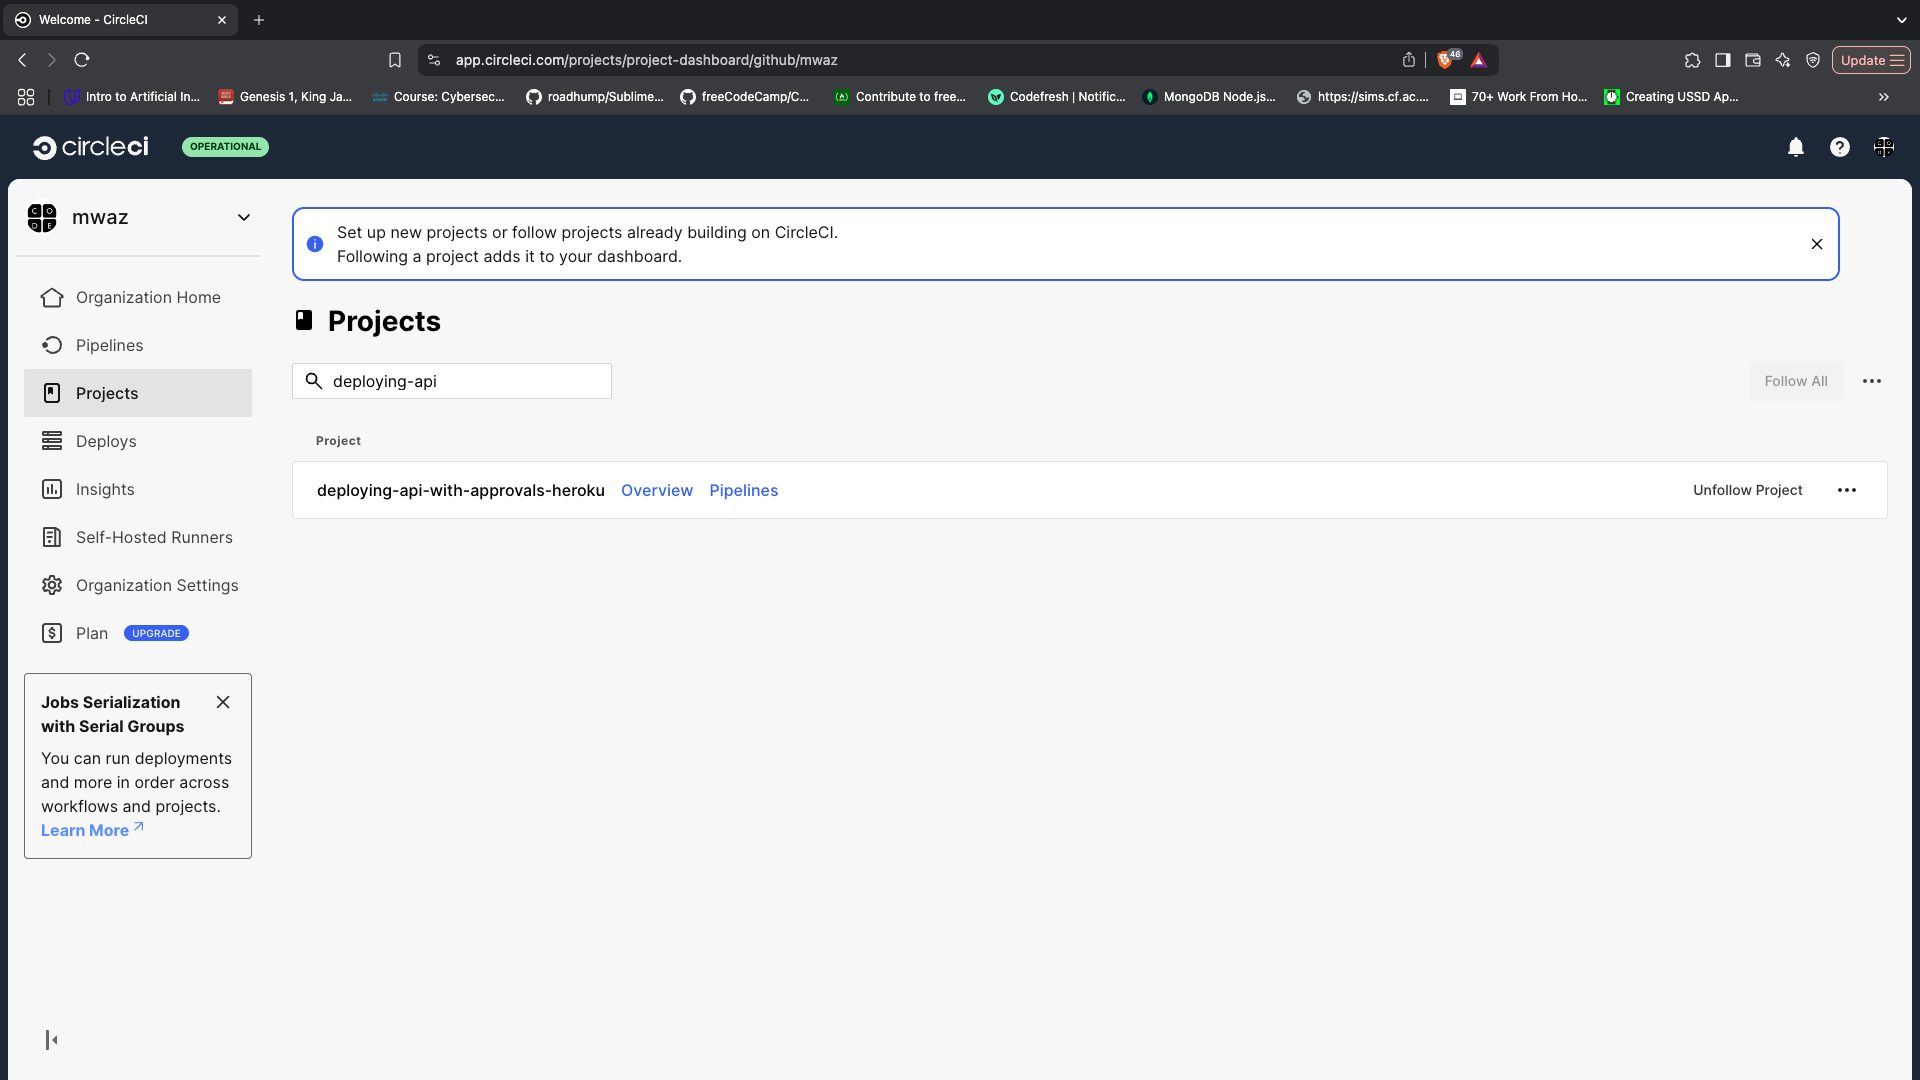The image size is (1920, 1080).
Task: Click Unfollow Project for deploying-api-with-approvals-heroku
Action: [x=1747, y=490]
